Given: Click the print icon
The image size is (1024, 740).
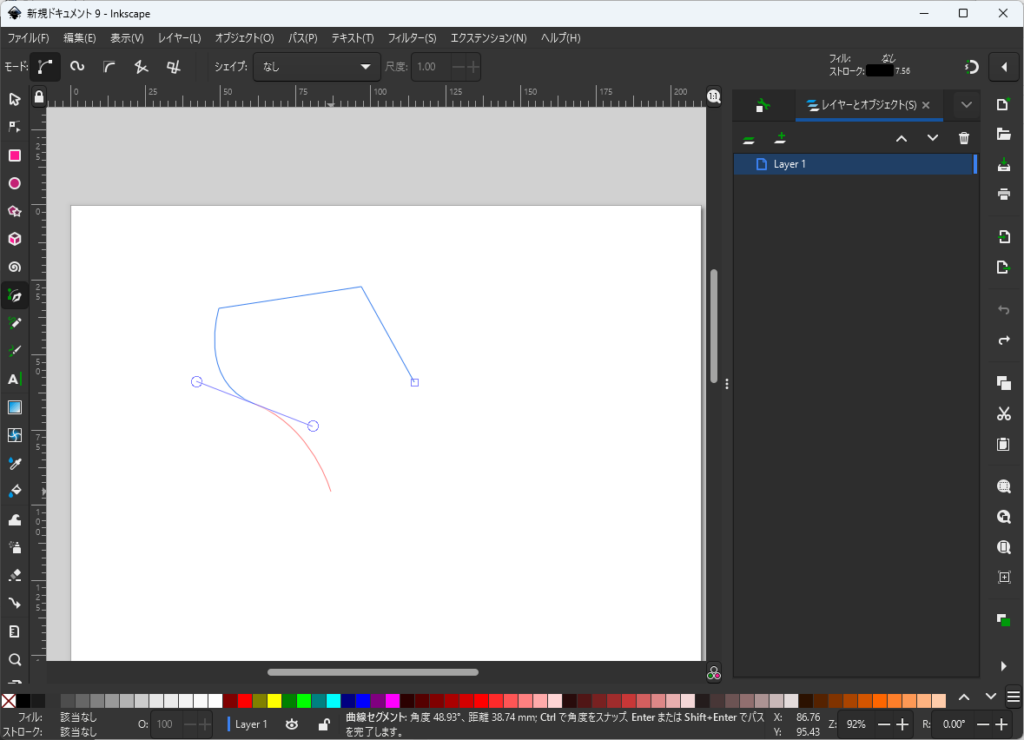Looking at the screenshot, I should point(1004,194).
